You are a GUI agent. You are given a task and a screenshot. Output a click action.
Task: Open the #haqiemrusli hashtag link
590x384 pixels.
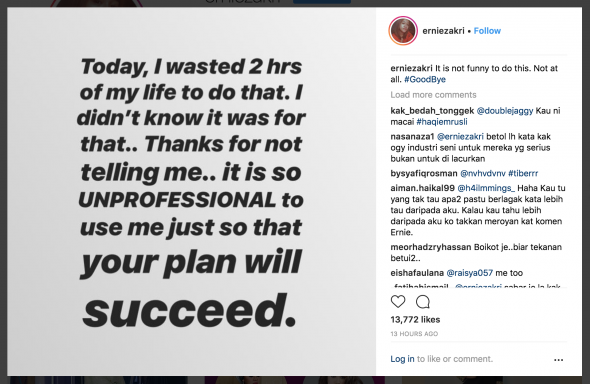[x=442, y=122]
